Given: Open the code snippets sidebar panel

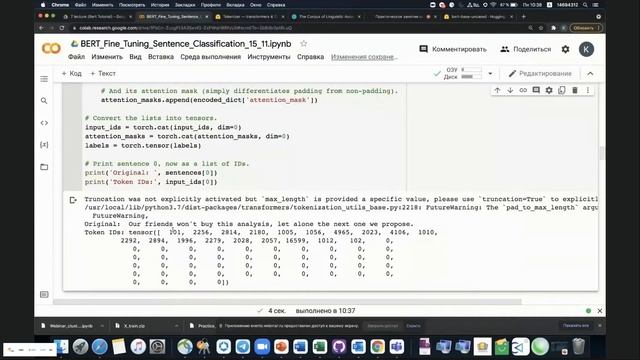Looking at the screenshot, I should point(44,123).
